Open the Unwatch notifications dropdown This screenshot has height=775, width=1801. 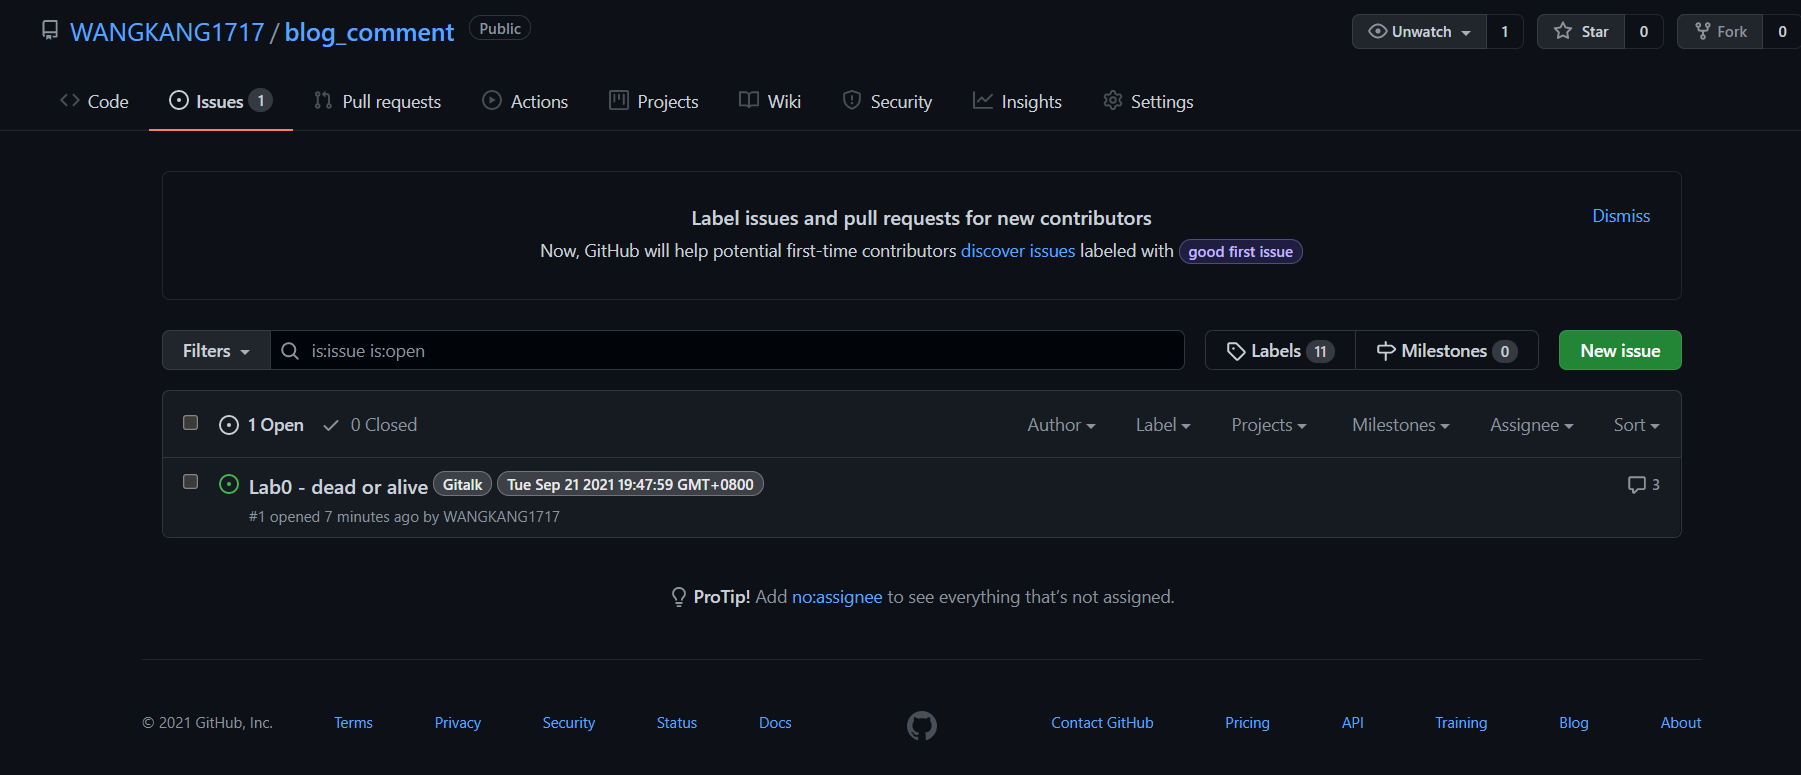(x=1419, y=32)
